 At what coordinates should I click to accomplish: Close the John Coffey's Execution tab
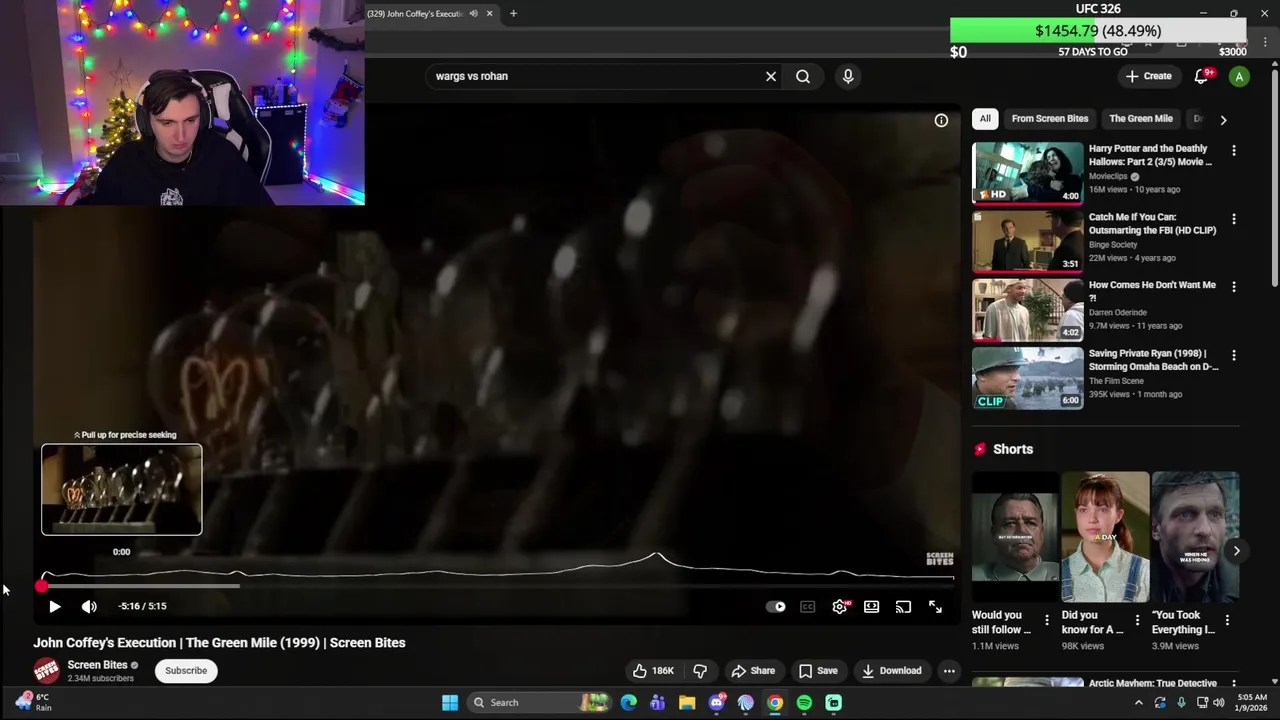click(489, 14)
